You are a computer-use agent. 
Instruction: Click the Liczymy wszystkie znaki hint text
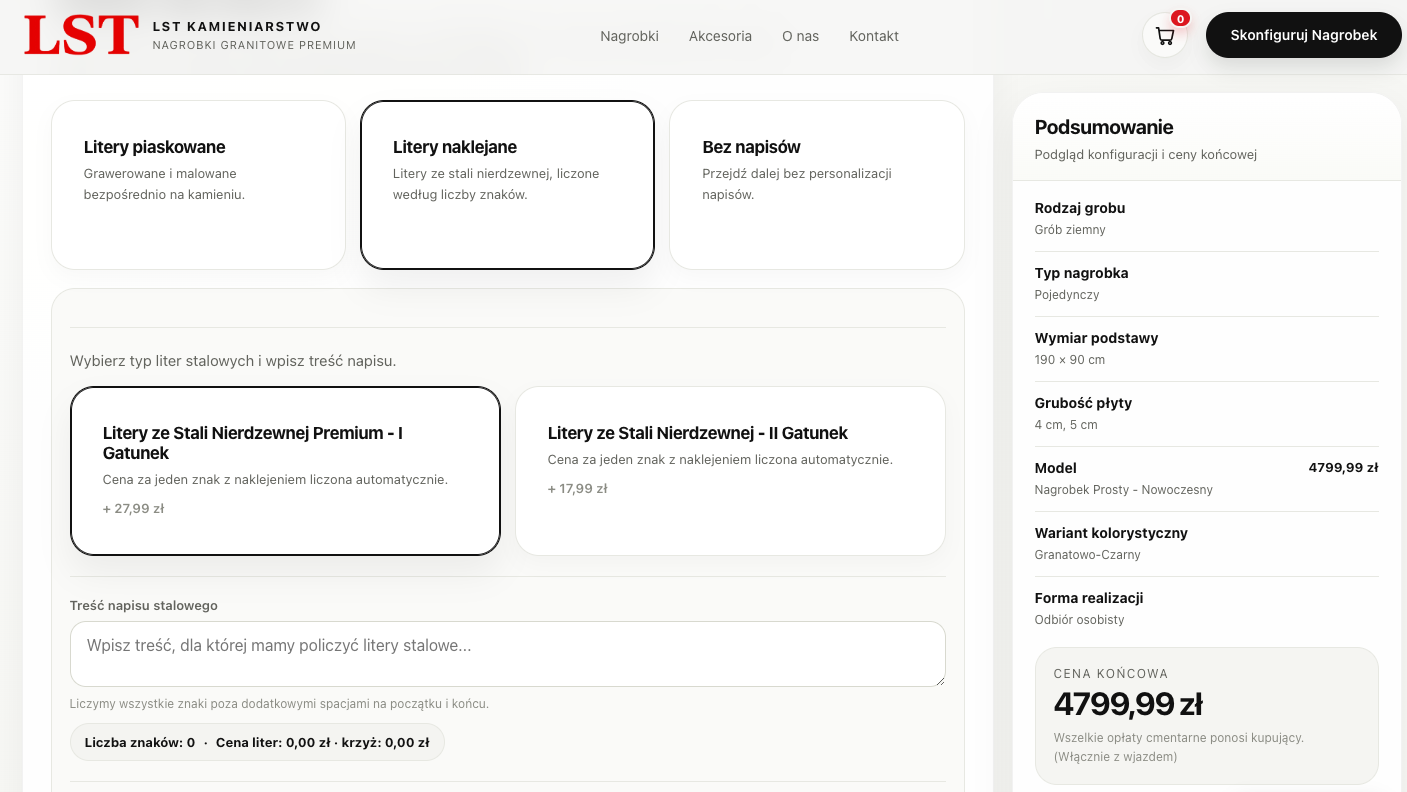point(279,704)
